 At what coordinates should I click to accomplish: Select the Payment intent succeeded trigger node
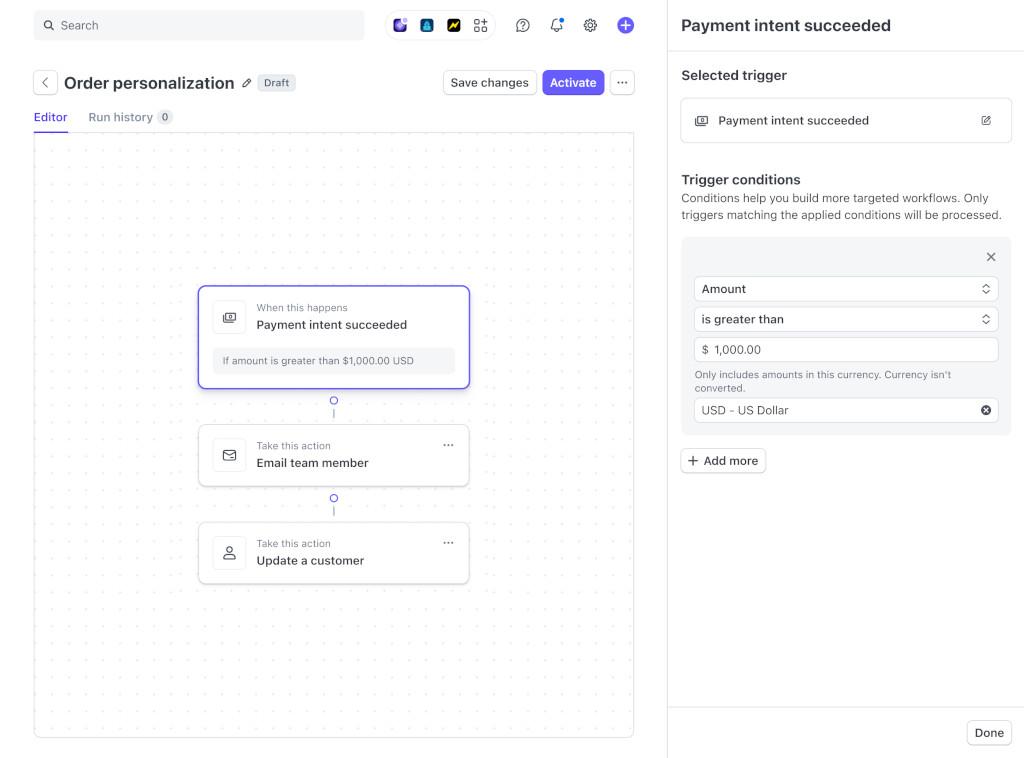click(x=334, y=337)
